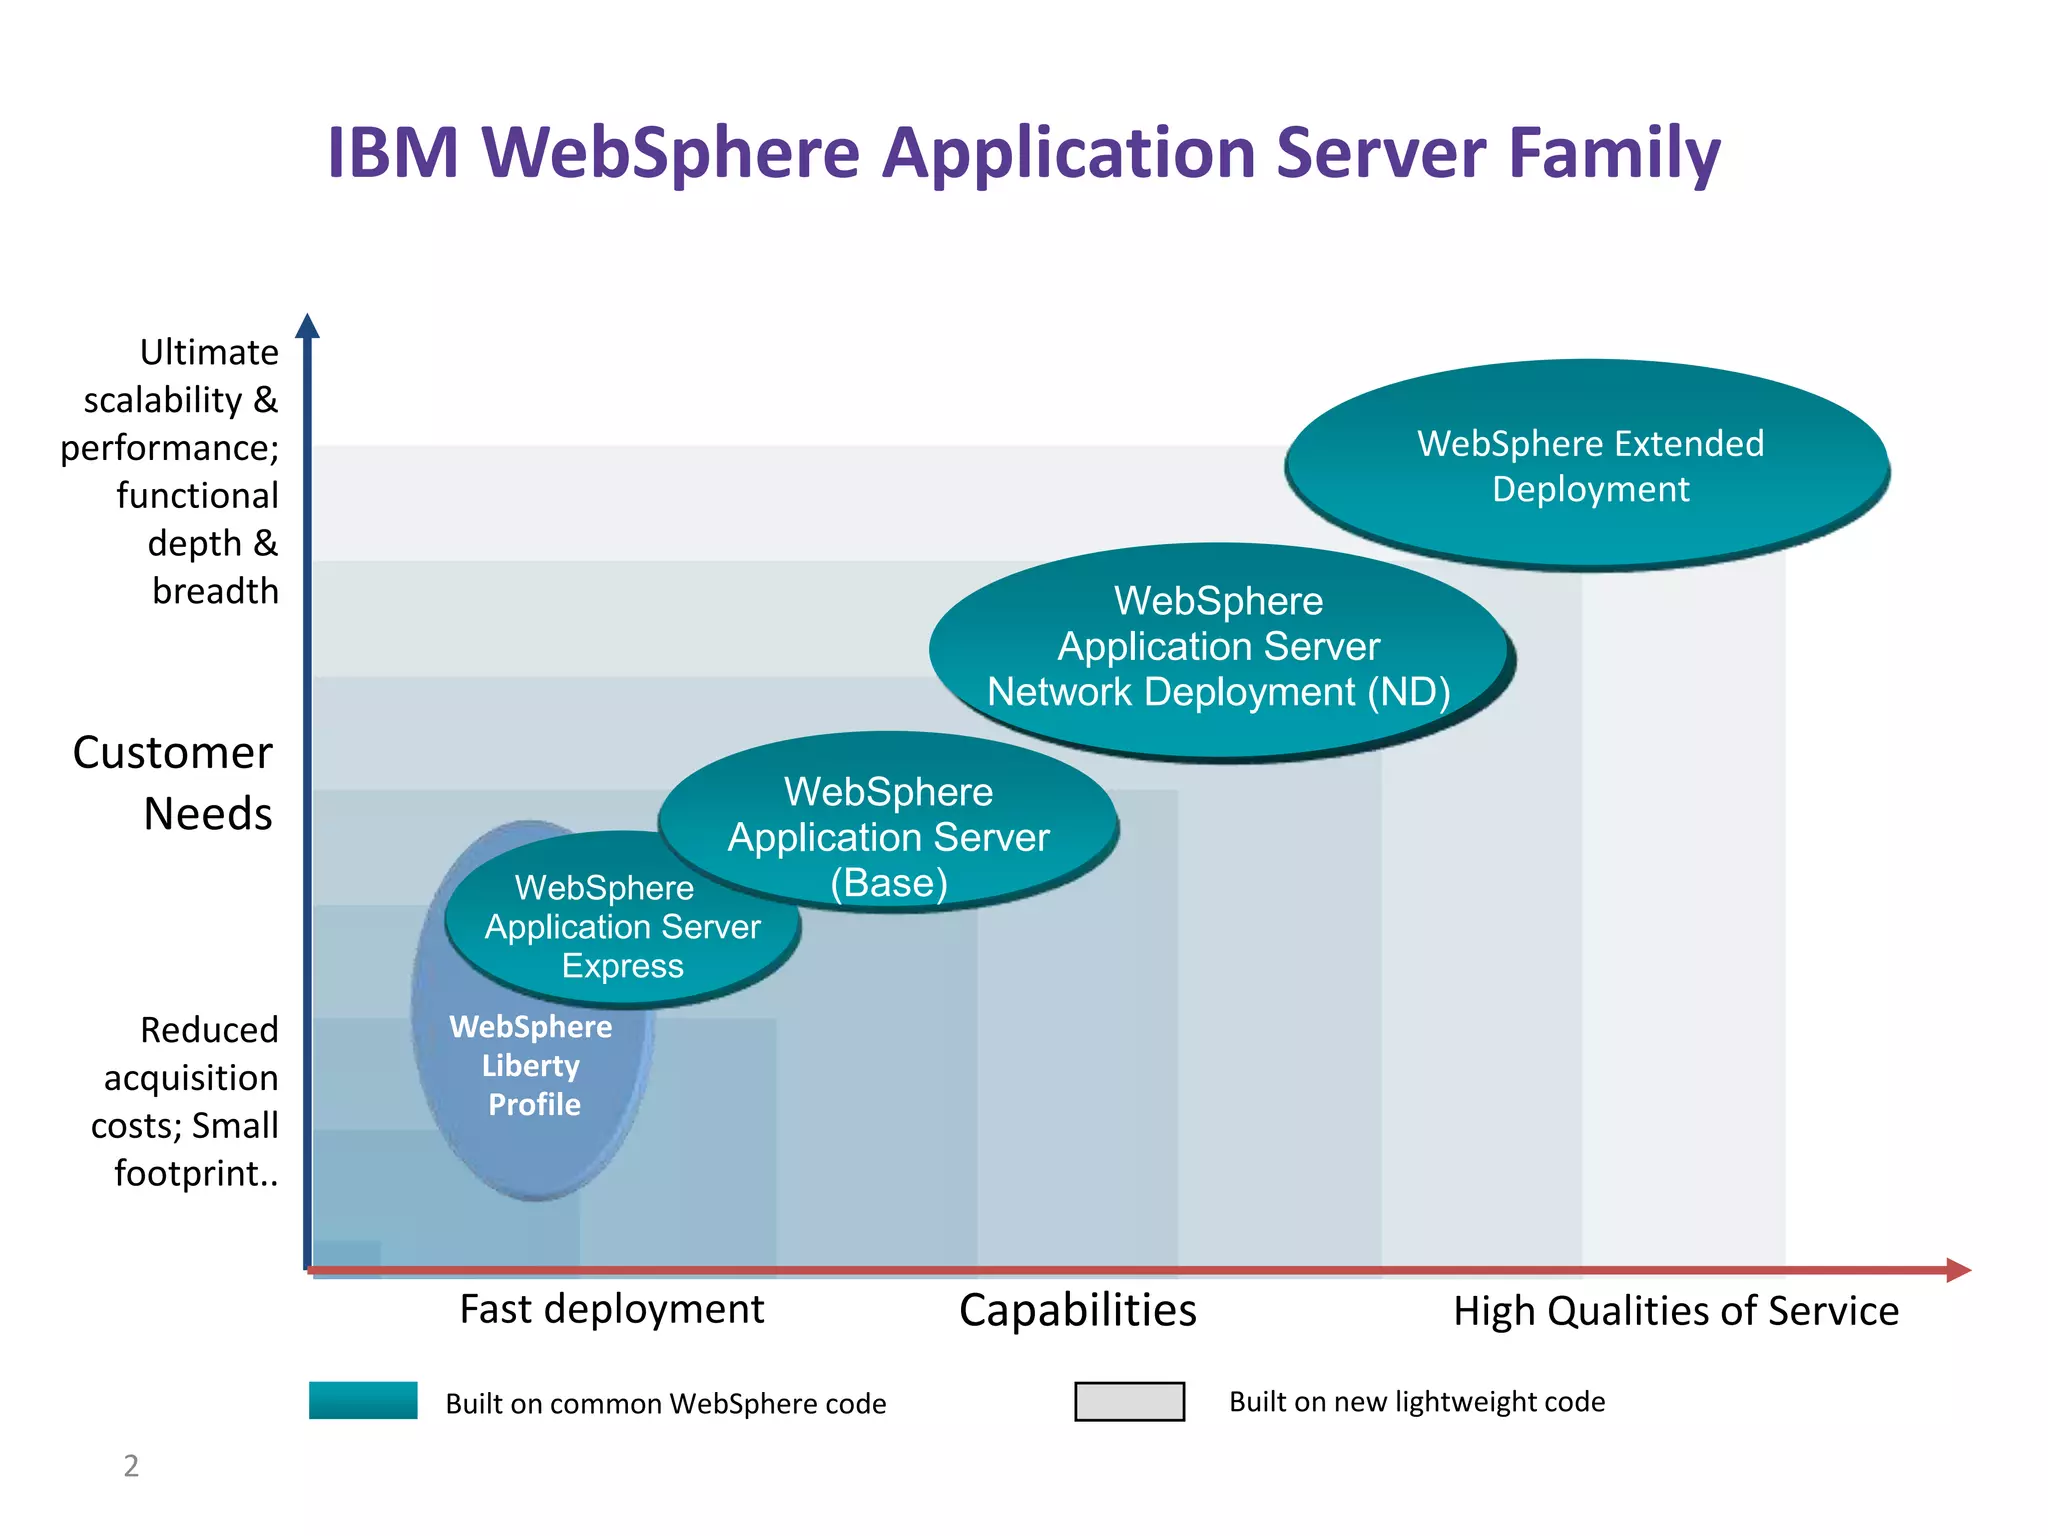Click the upward blue axis arrowhead
The image size is (2048, 1536).
tap(308, 326)
